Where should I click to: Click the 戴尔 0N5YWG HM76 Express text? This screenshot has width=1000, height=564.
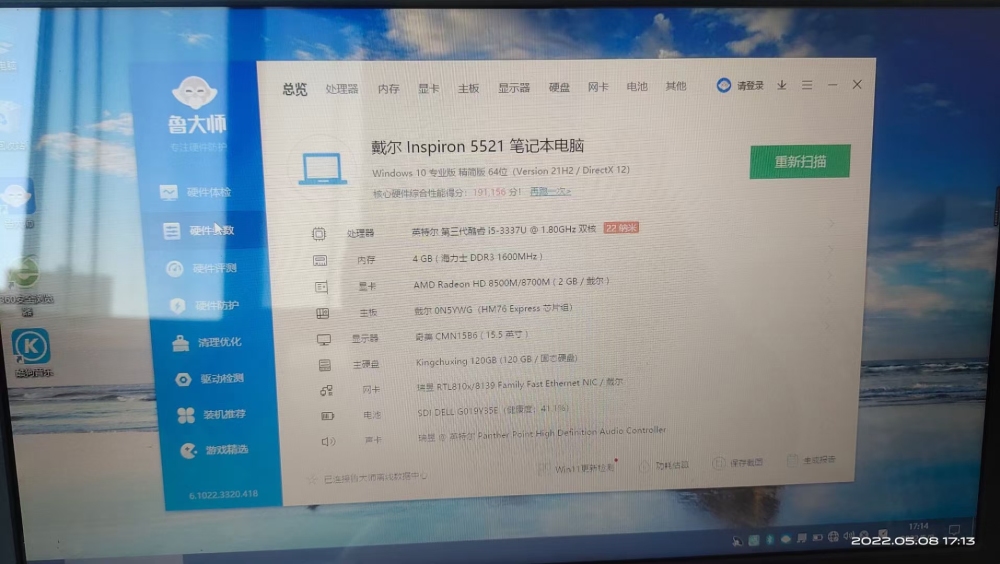494,309
